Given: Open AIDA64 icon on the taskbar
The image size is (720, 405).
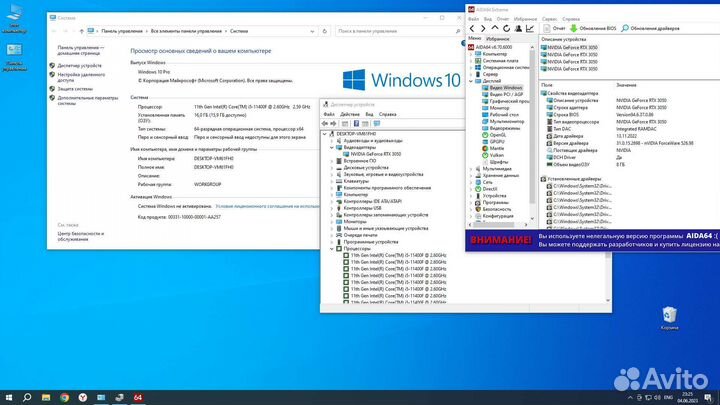Looking at the screenshot, I should pyautogui.click(x=138, y=398).
